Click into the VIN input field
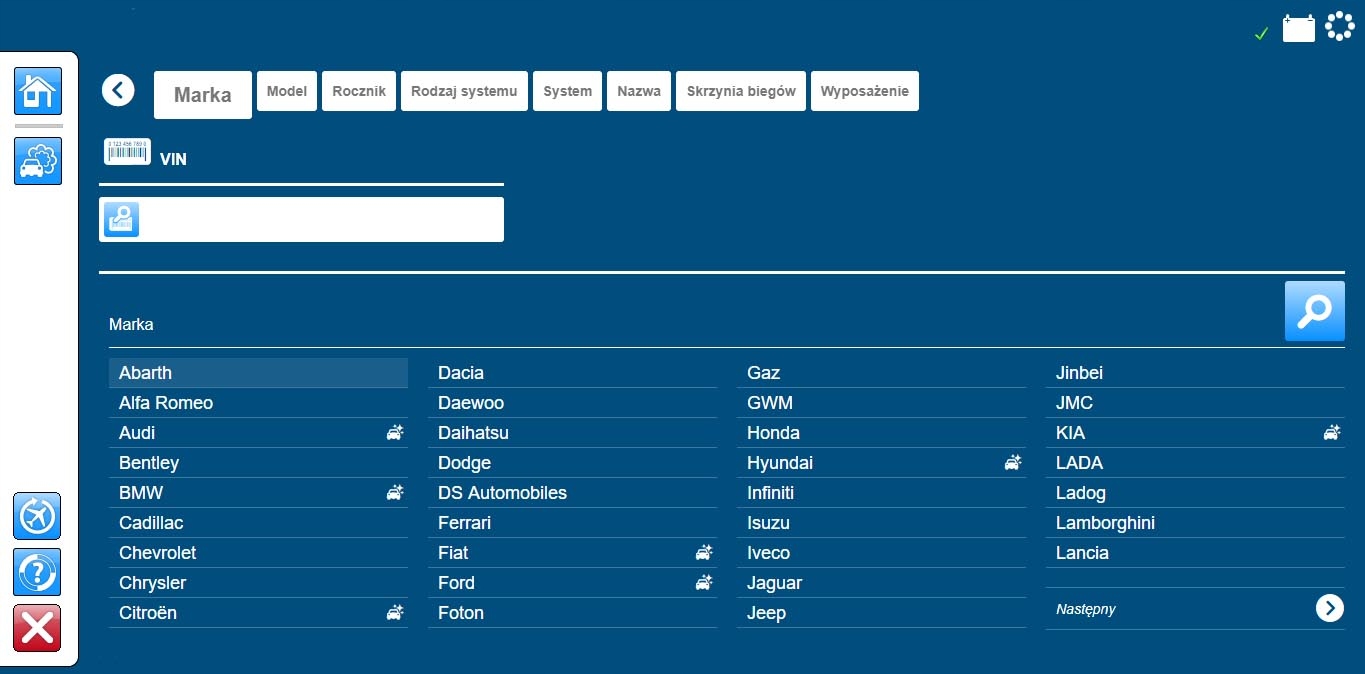The image size is (1365, 674). tap(301, 219)
